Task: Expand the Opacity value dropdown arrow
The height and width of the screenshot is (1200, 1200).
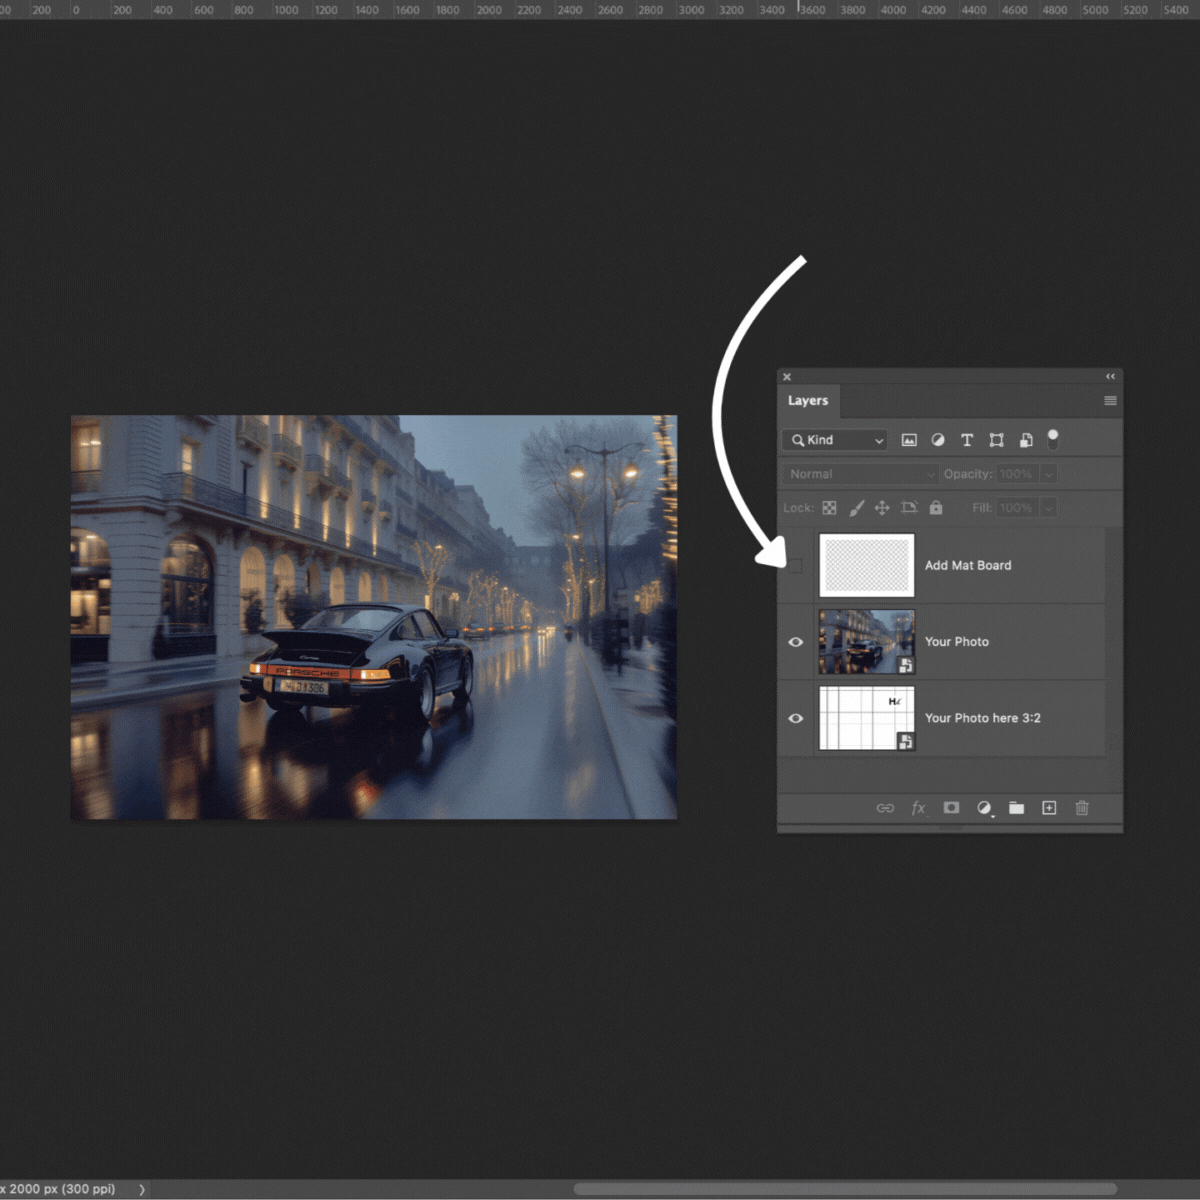Action: tap(1048, 474)
